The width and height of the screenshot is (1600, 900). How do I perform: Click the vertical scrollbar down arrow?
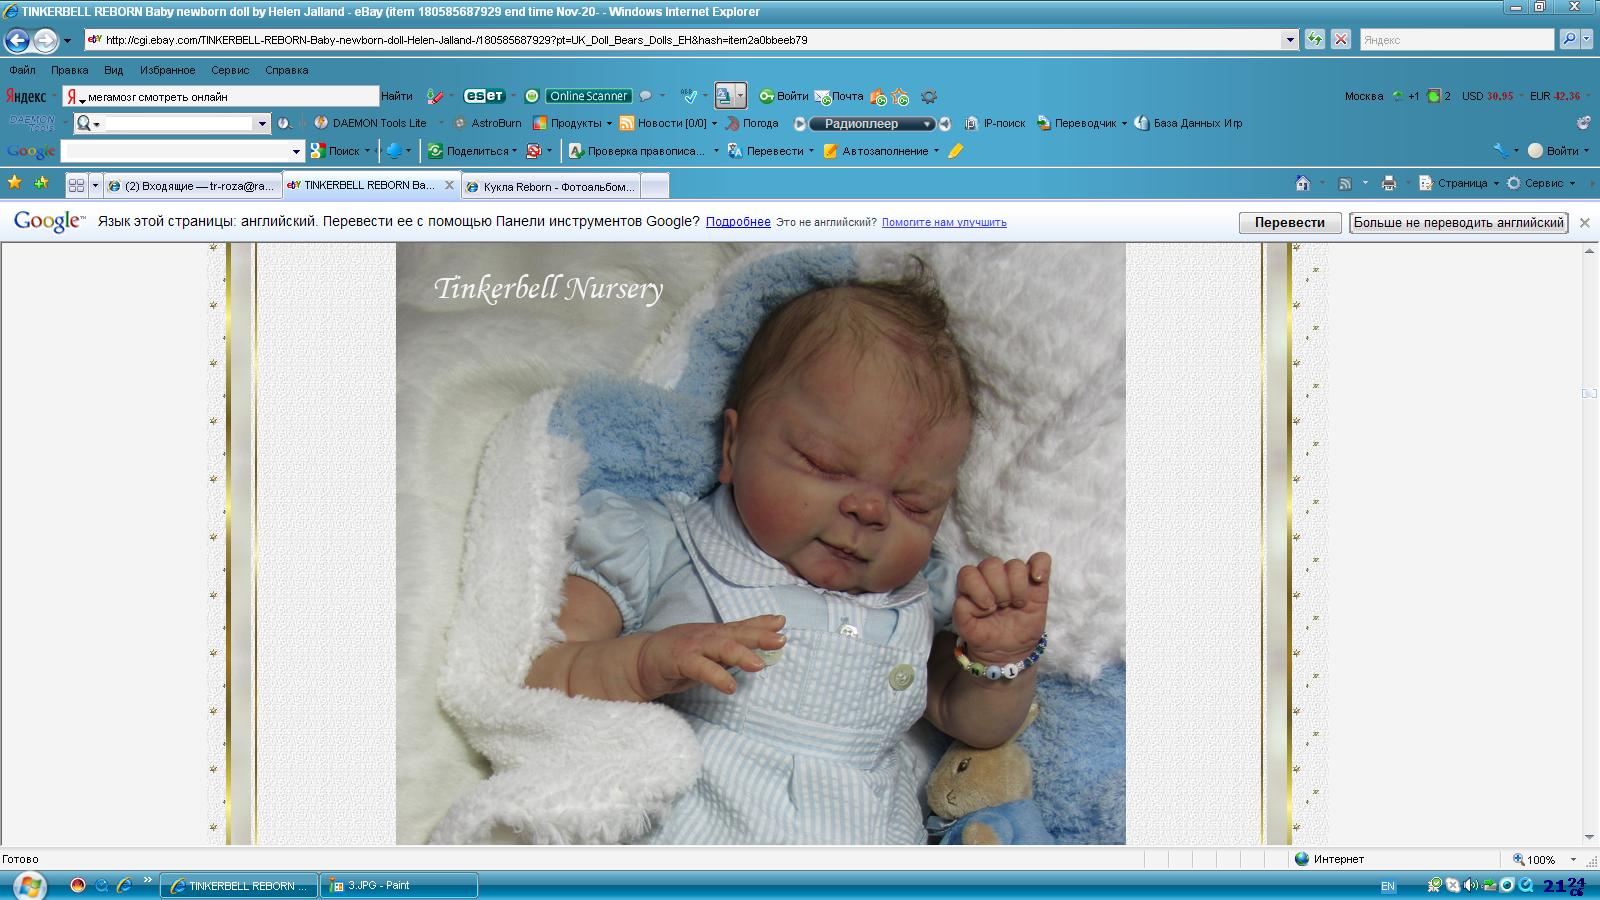[1590, 837]
